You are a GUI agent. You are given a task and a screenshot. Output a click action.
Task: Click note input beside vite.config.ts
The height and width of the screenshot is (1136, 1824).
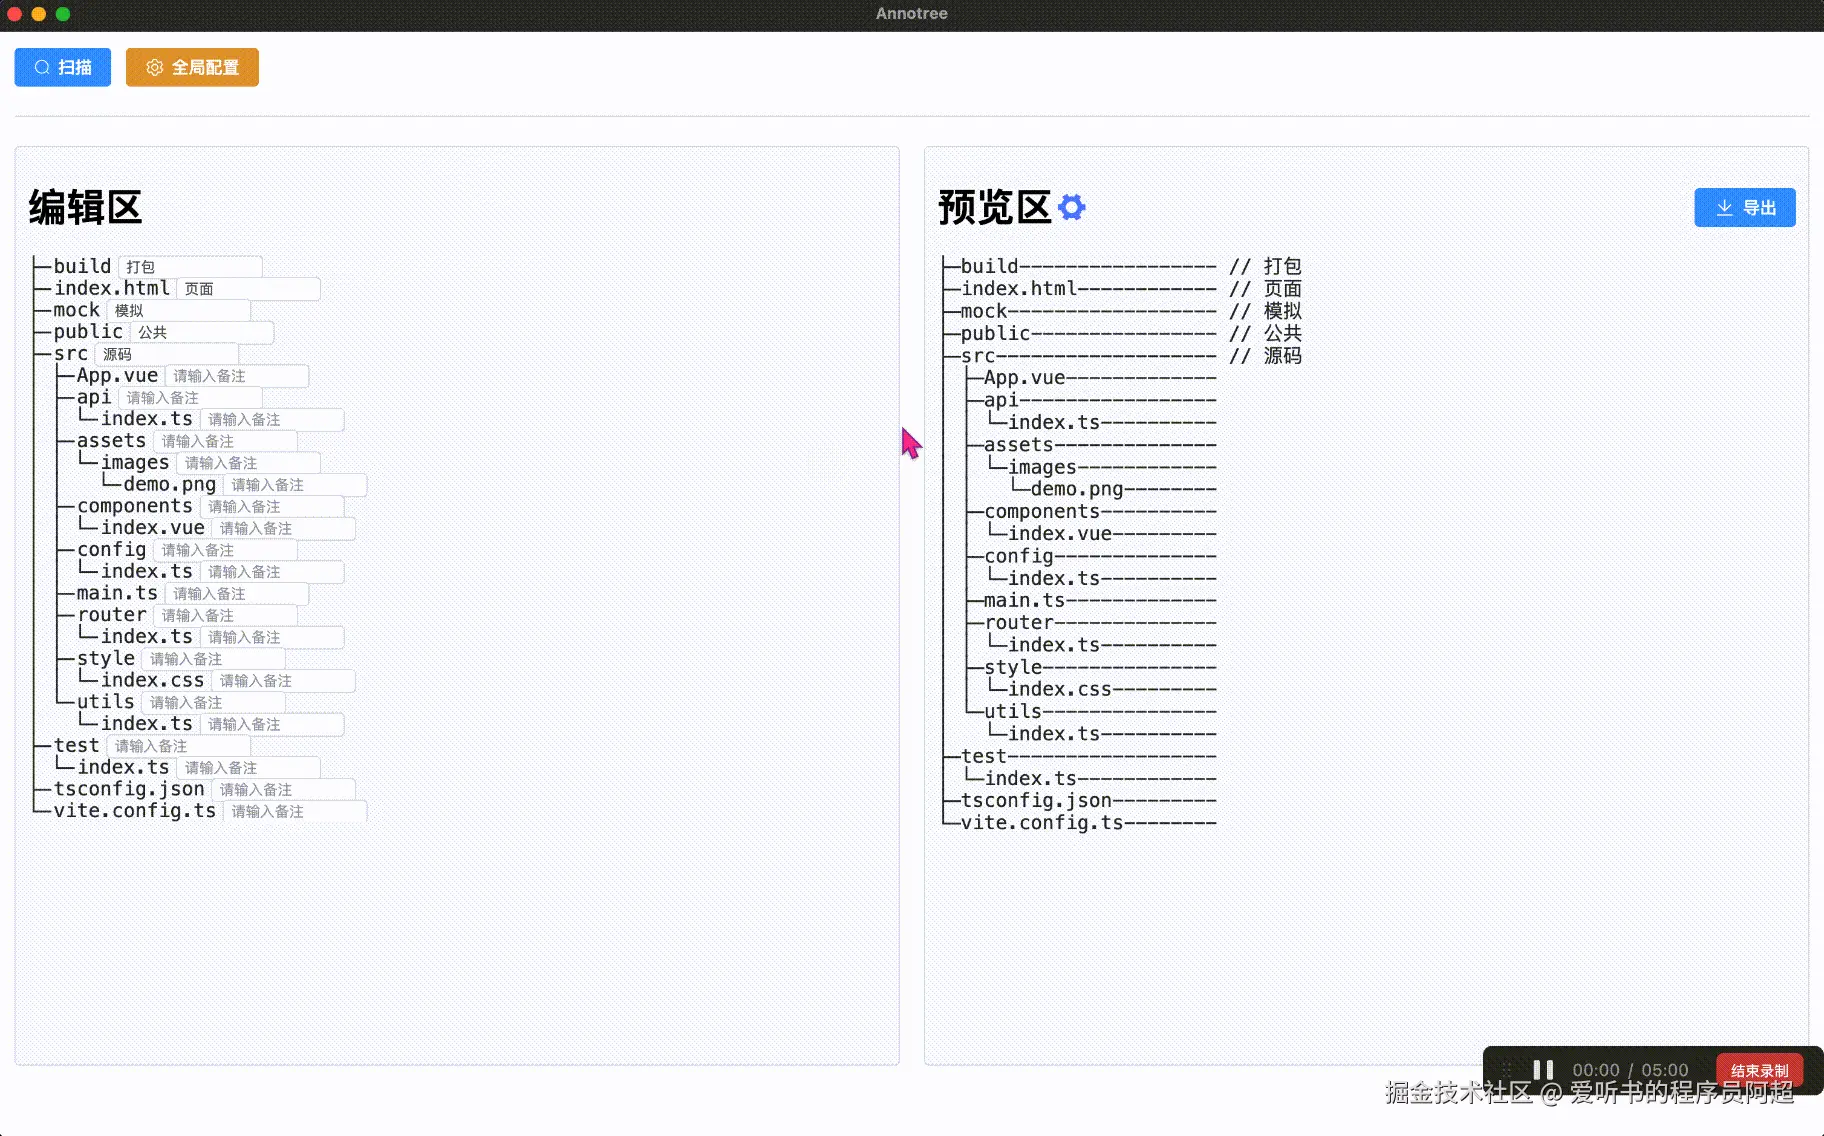tap(295, 812)
